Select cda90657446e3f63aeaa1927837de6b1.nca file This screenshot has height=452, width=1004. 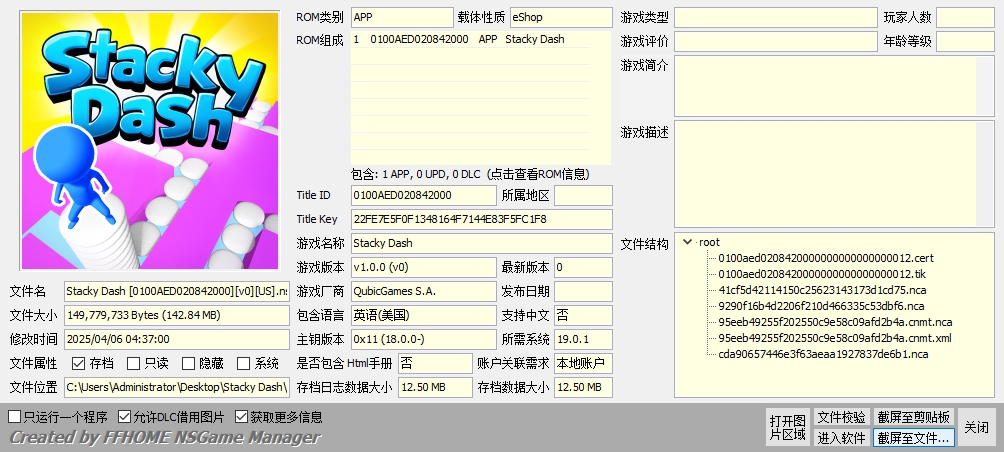(x=823, y=354)
